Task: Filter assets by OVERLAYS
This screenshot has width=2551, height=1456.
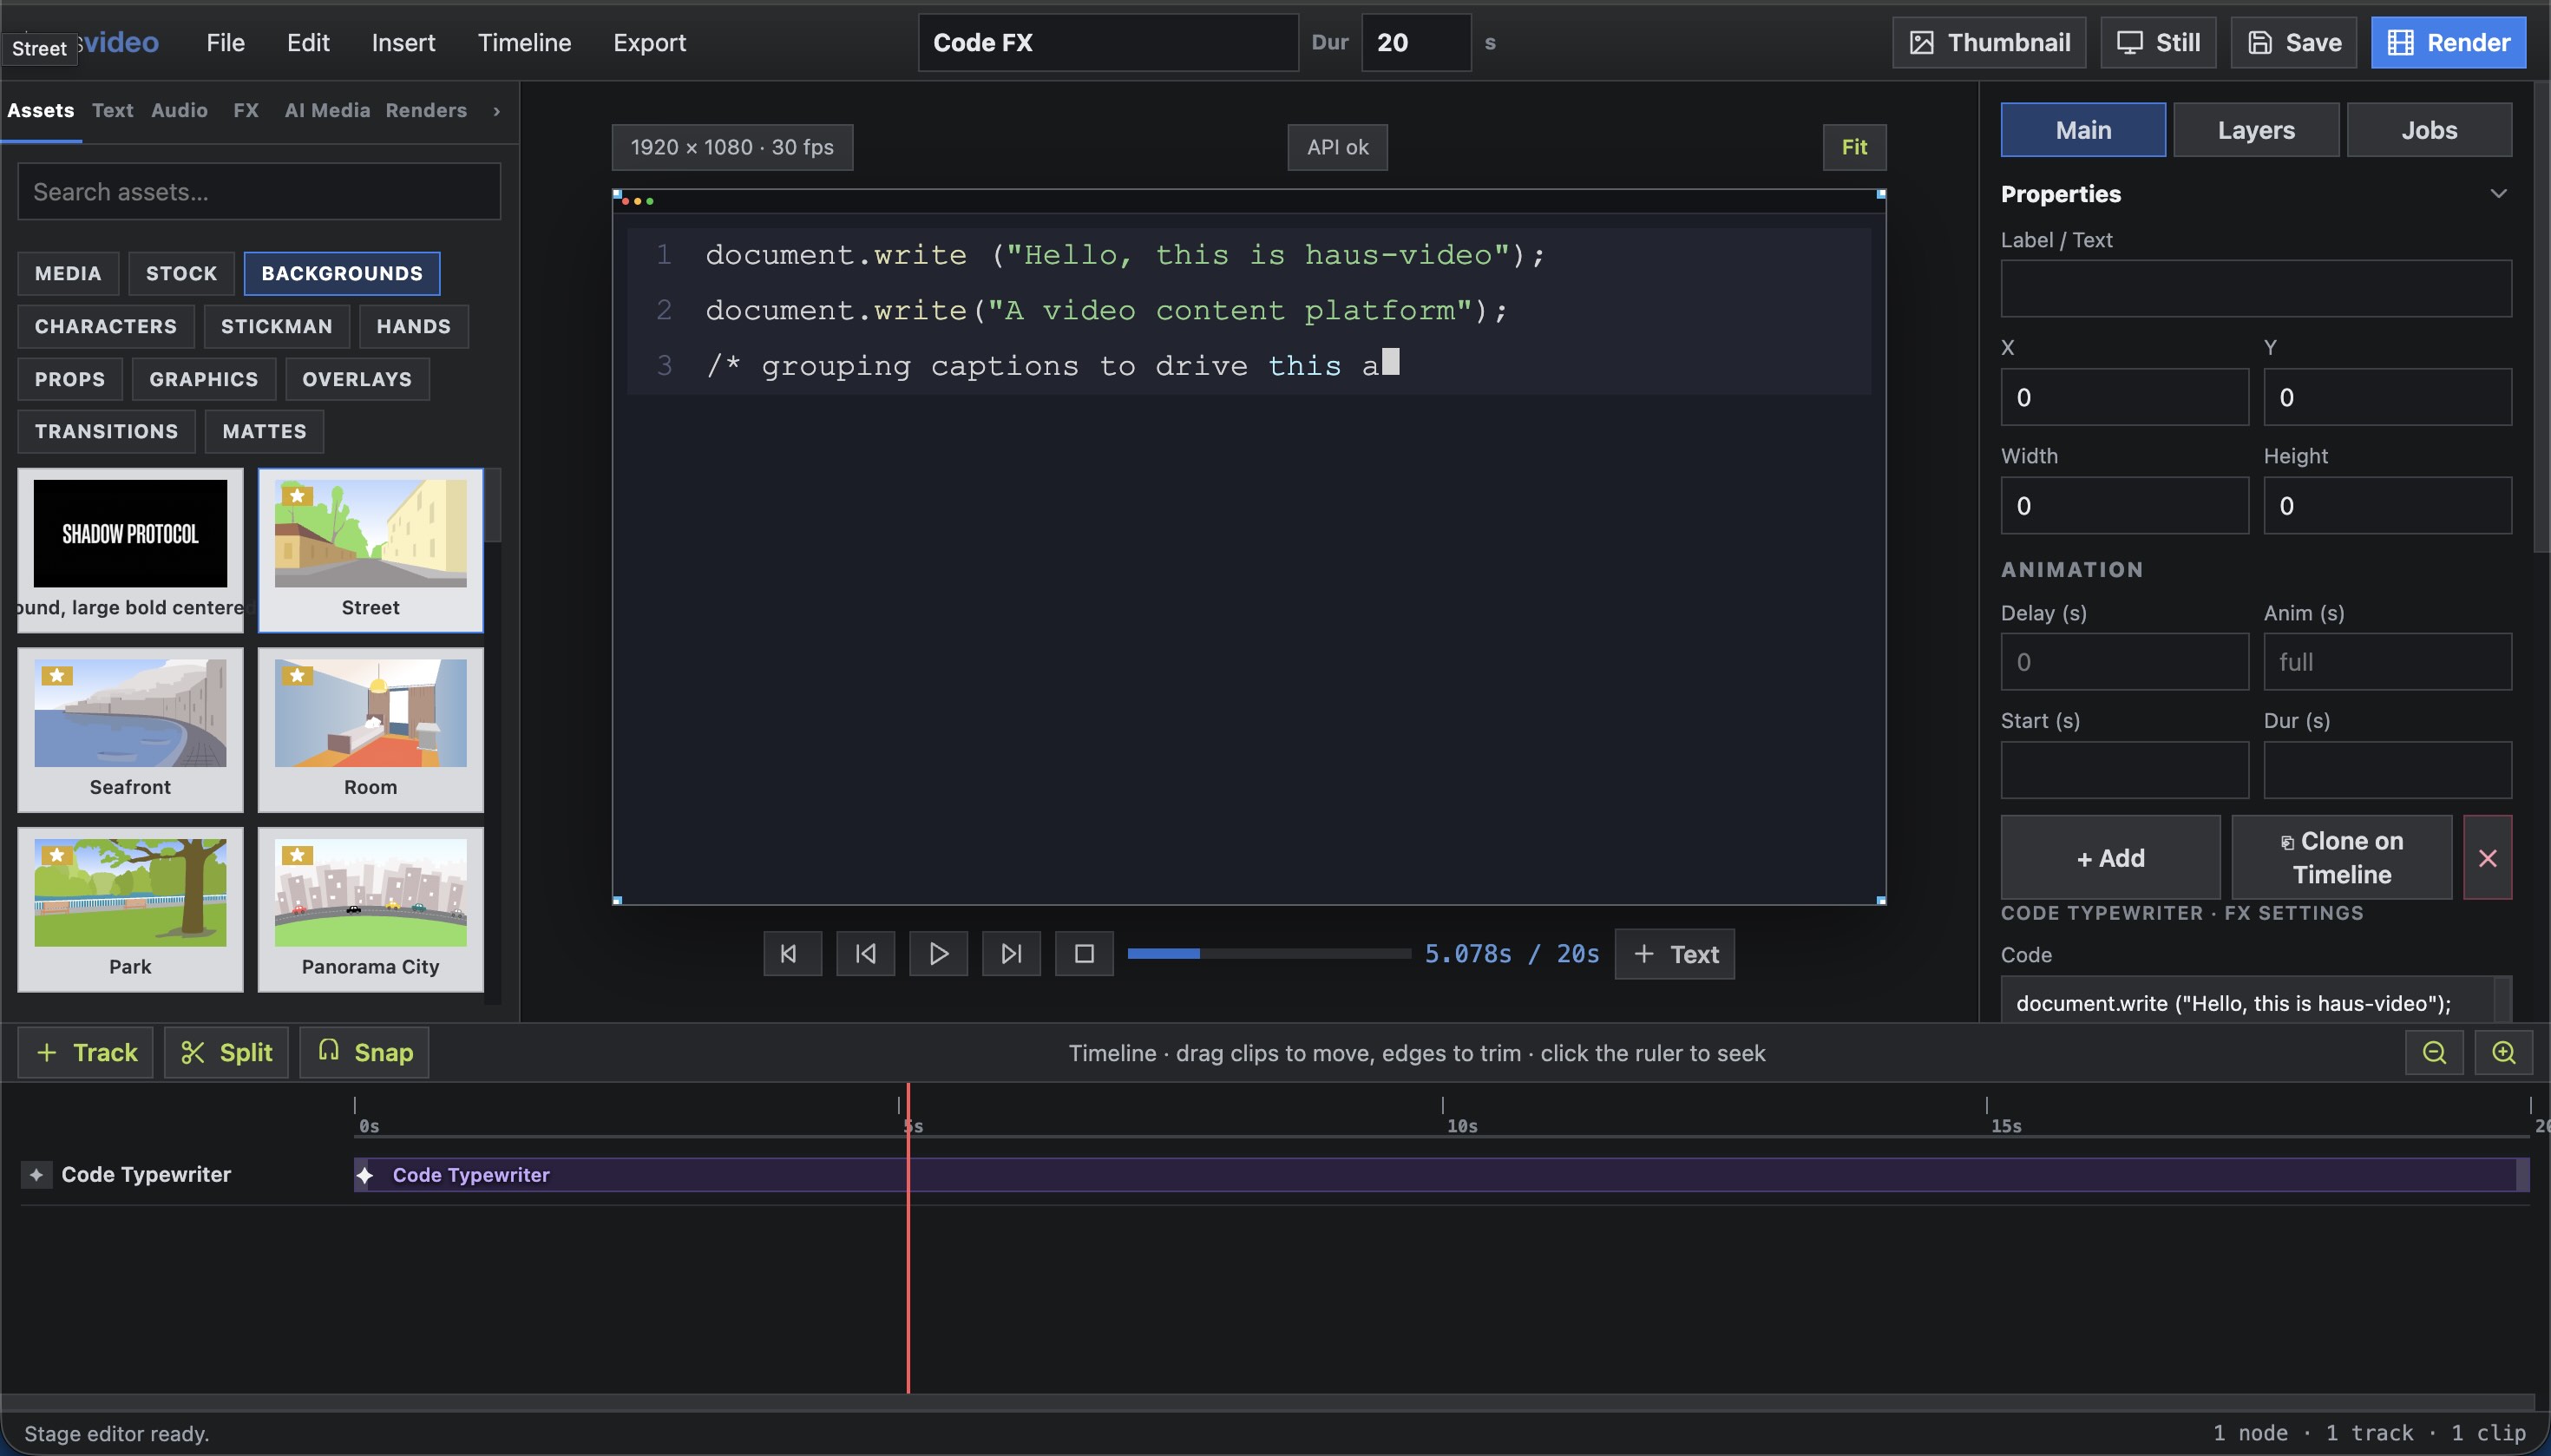Action: [357, 380]
